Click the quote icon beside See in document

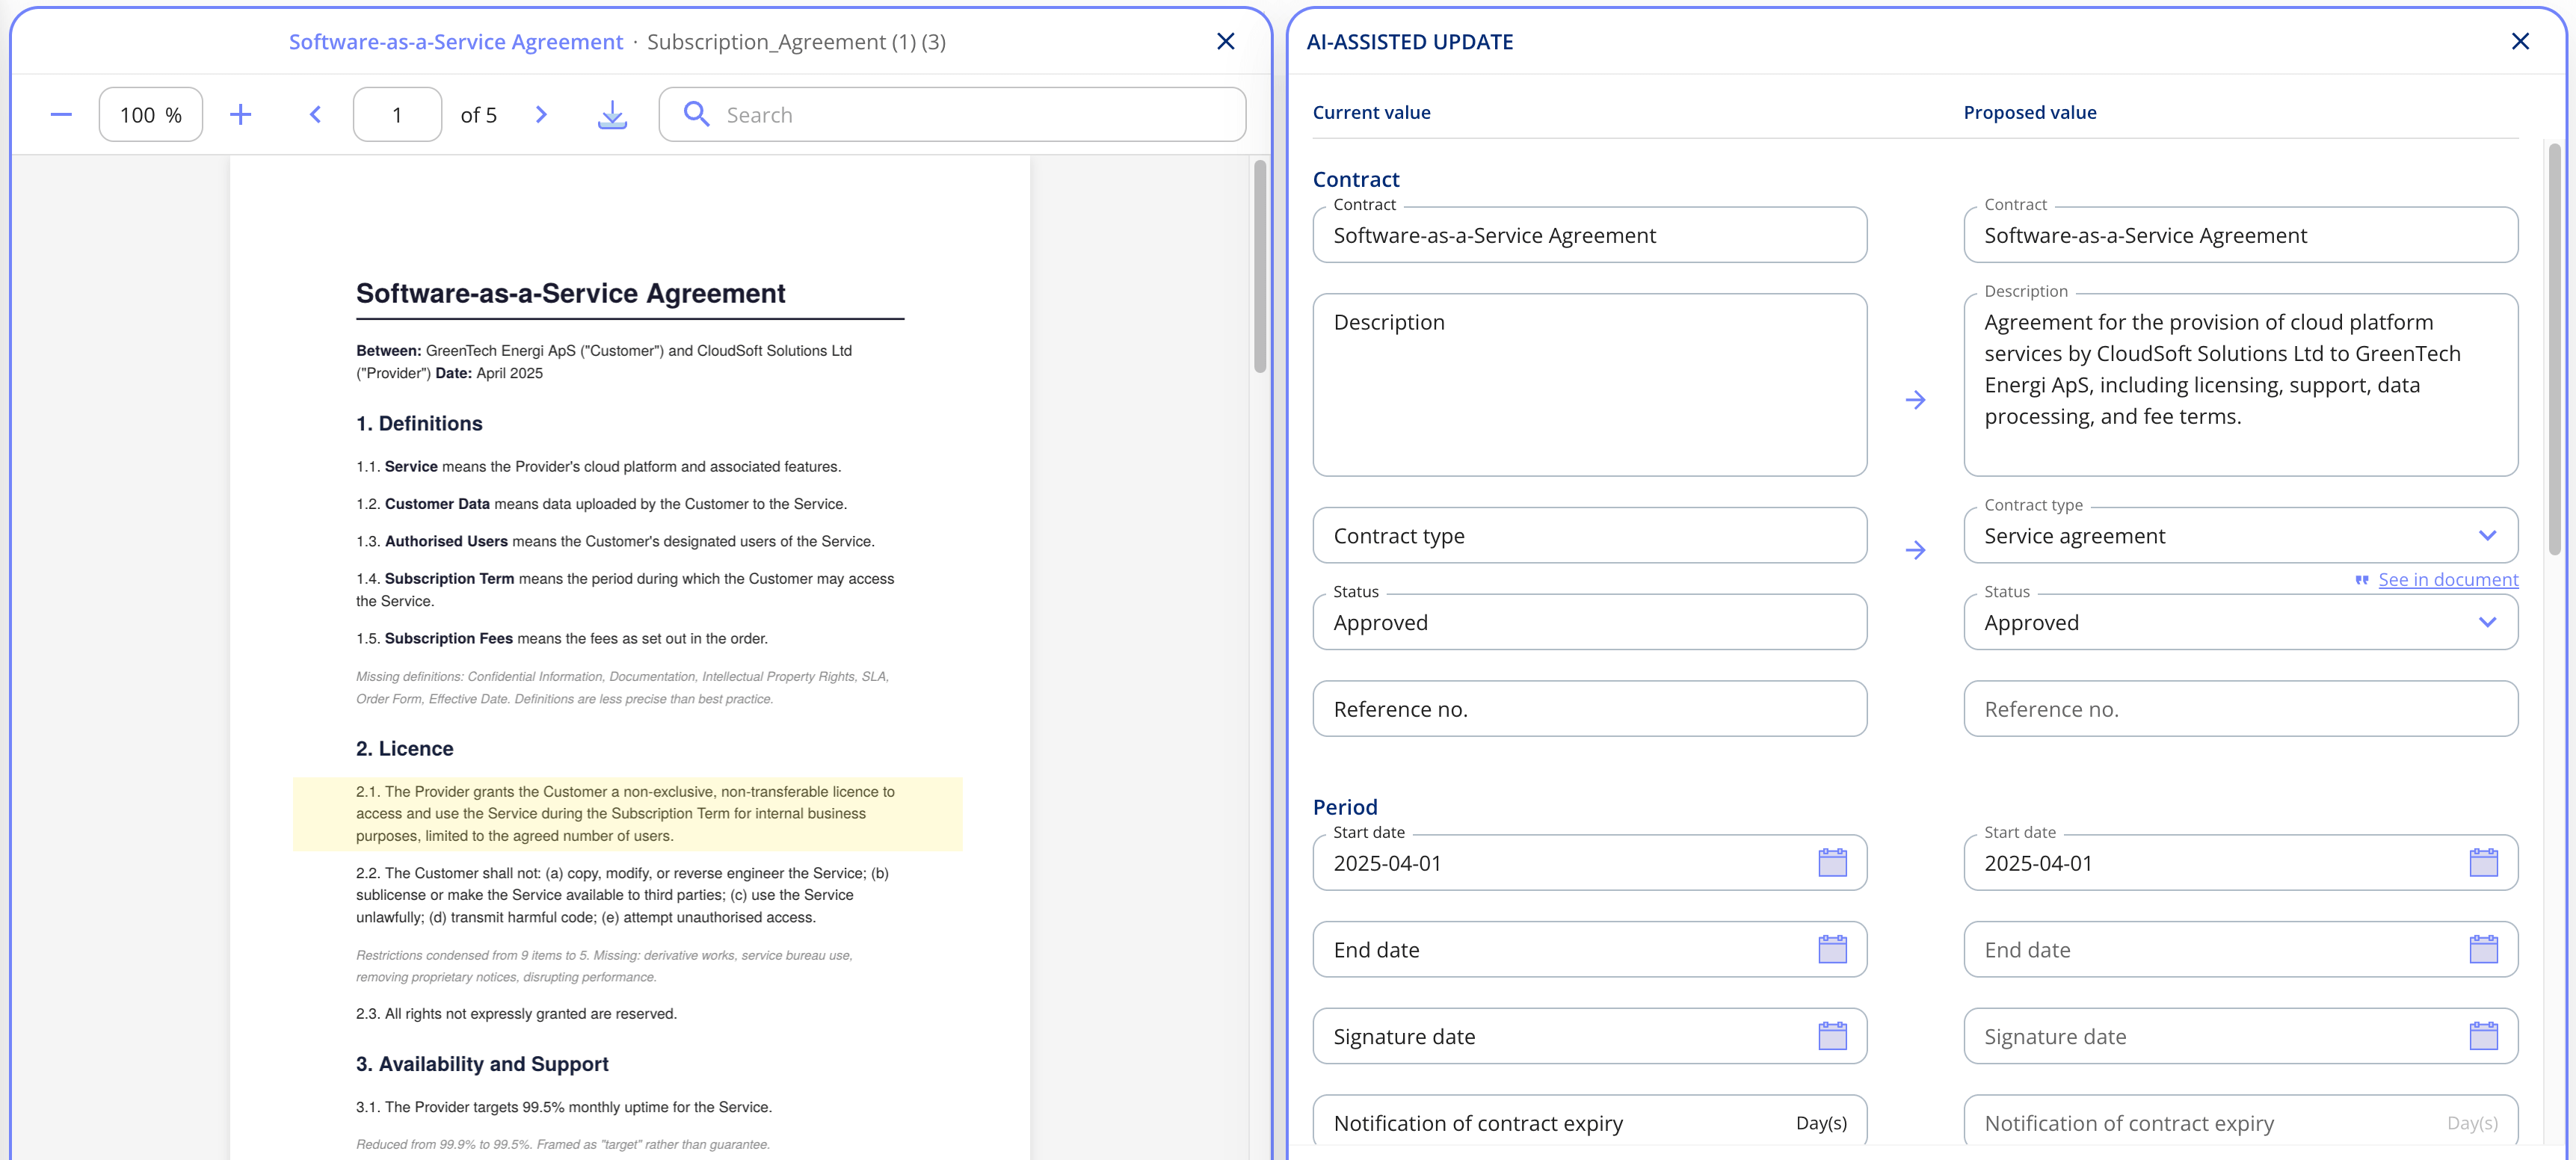(2362, 580)
